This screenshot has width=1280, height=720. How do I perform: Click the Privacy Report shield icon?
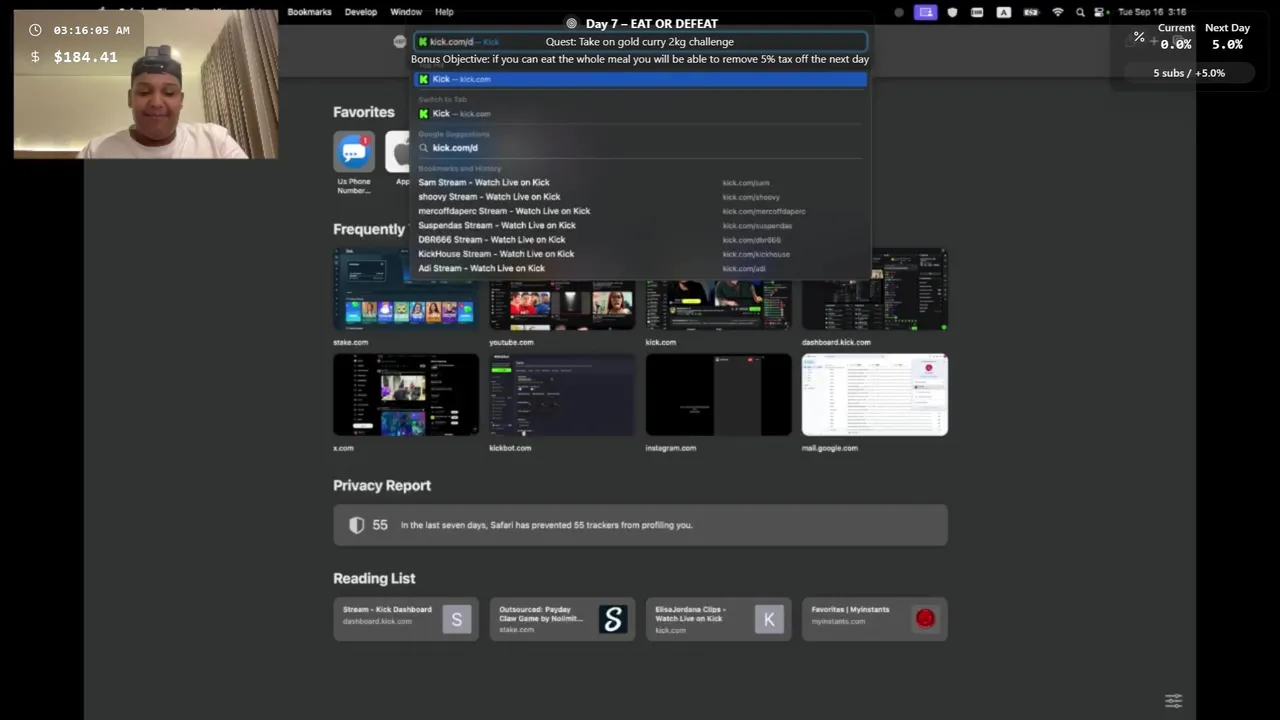point(356,525)
